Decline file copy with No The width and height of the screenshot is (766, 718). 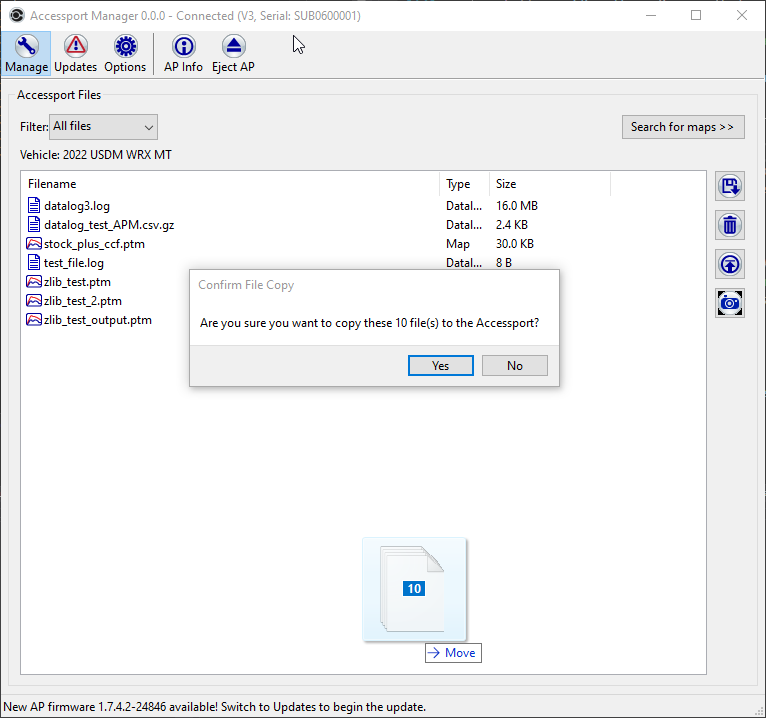514,365
